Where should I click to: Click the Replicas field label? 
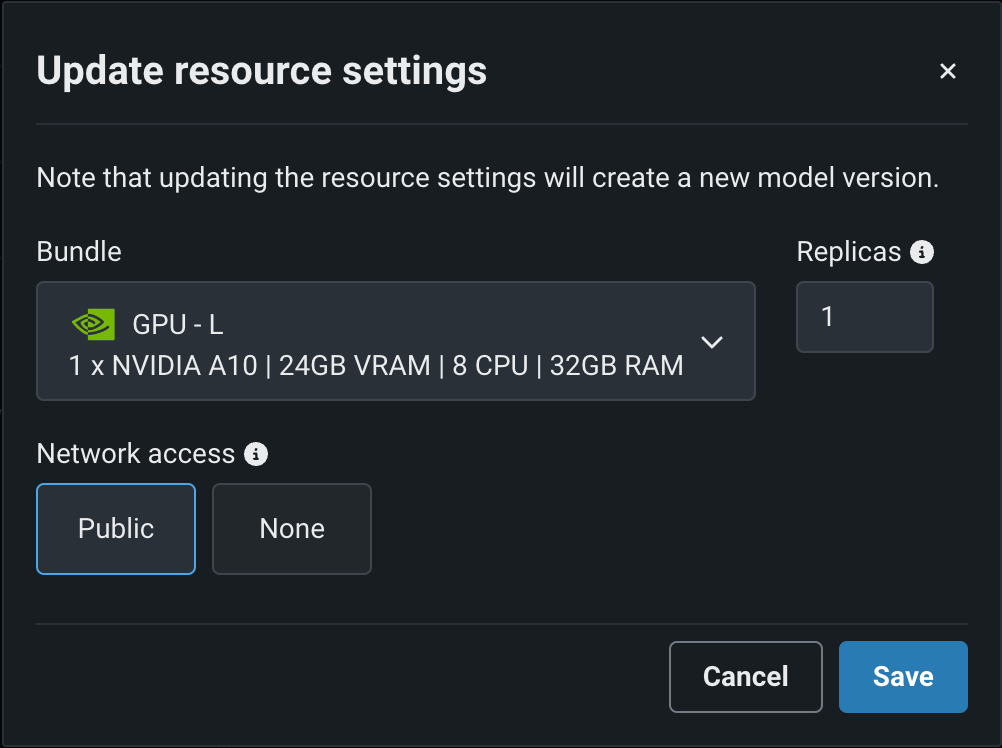(x=849, y=252)
